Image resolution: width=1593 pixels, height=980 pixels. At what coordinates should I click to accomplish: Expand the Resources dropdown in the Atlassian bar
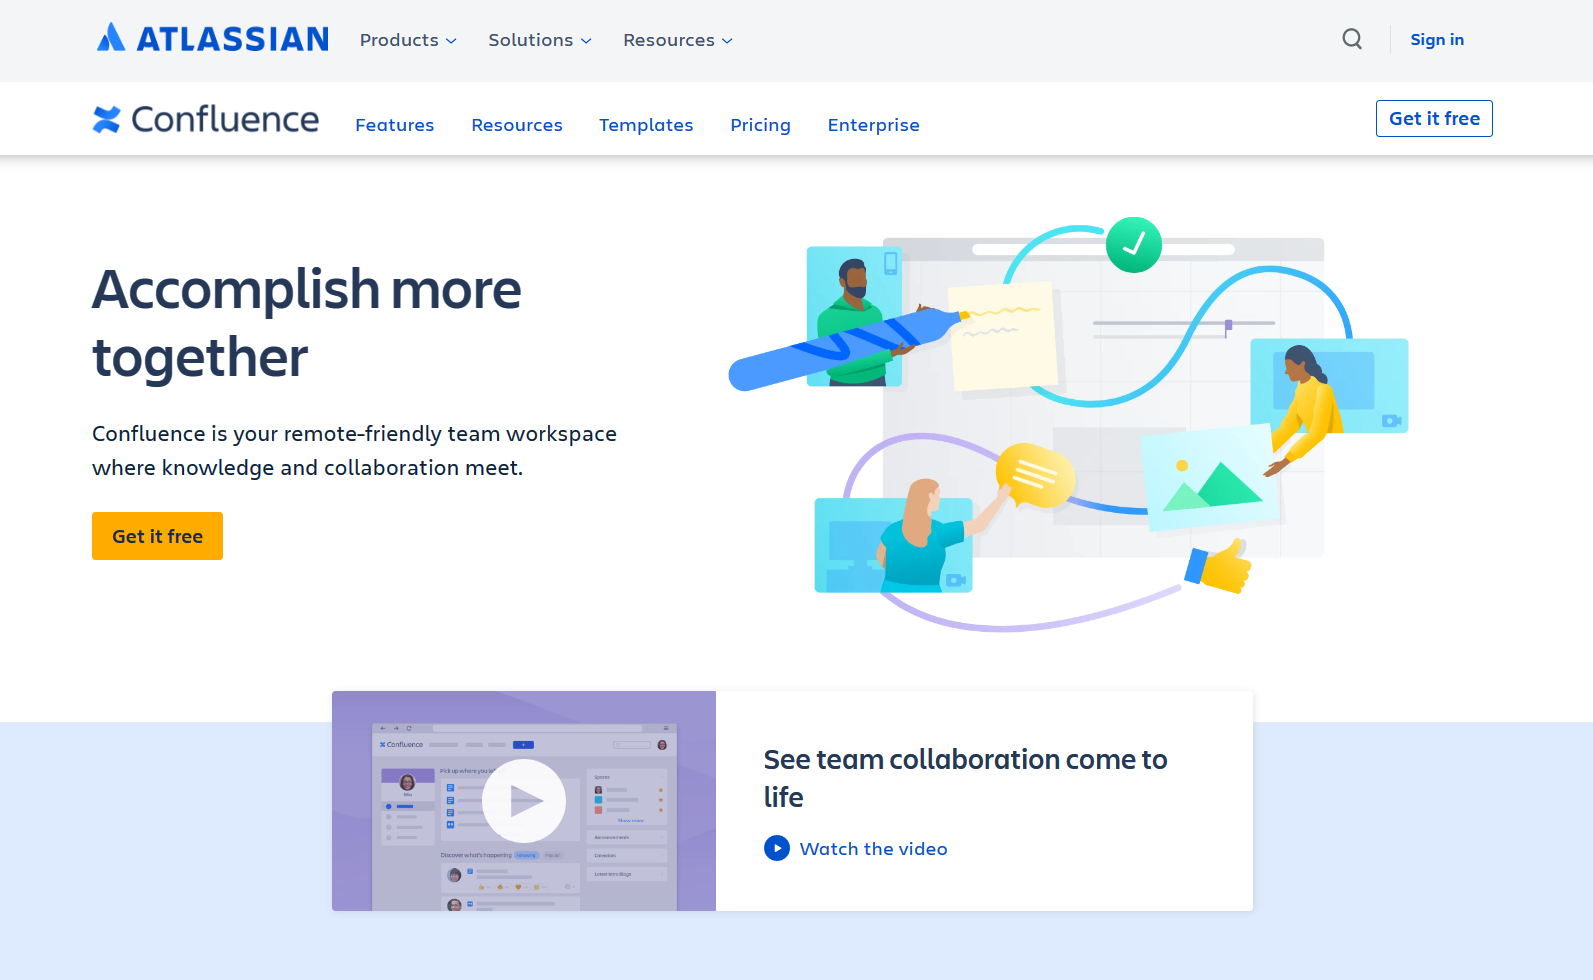[x=678, y=40]
